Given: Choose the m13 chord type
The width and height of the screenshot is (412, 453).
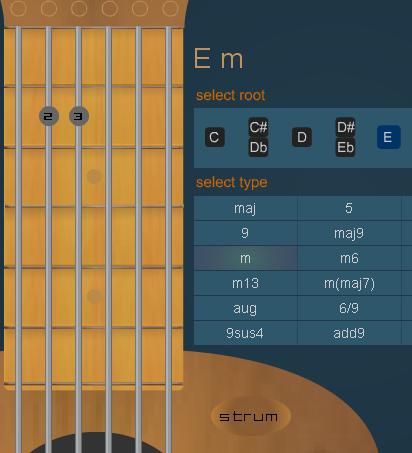Looking at the screenshot, I should [245, 283].
